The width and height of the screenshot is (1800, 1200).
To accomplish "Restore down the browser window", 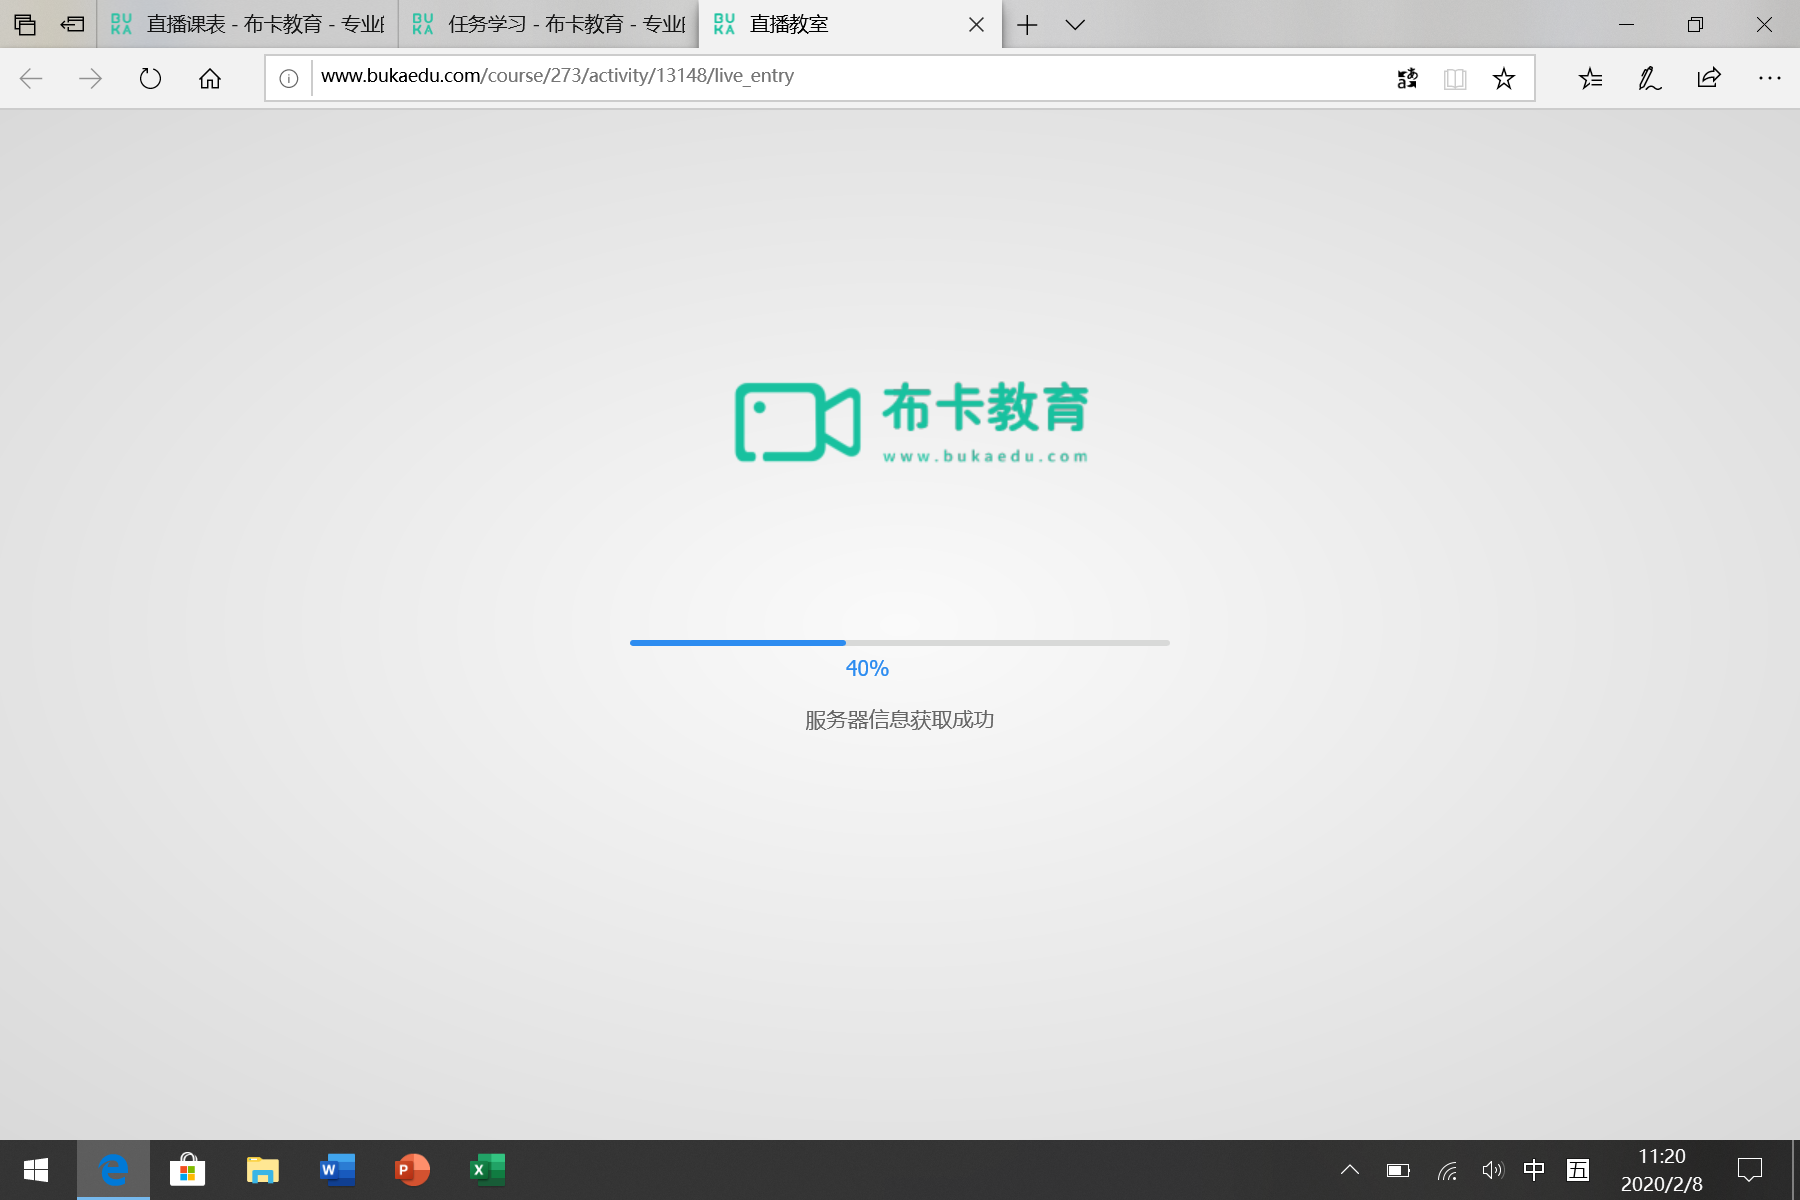I will click(x=1695, y=24).
